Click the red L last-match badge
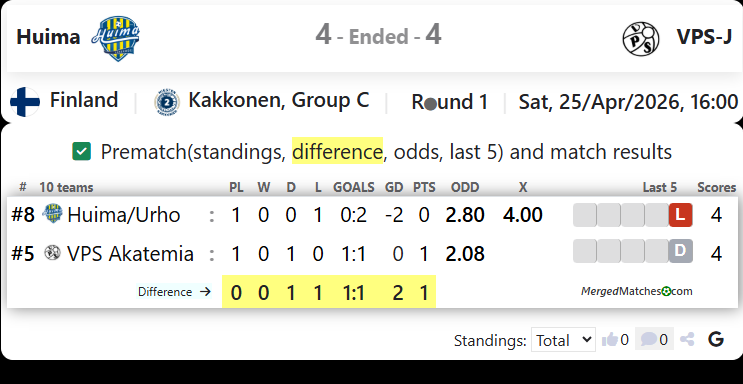Image resolution: width=743 pixels, height=384 pixels. (x=680, y=215)
